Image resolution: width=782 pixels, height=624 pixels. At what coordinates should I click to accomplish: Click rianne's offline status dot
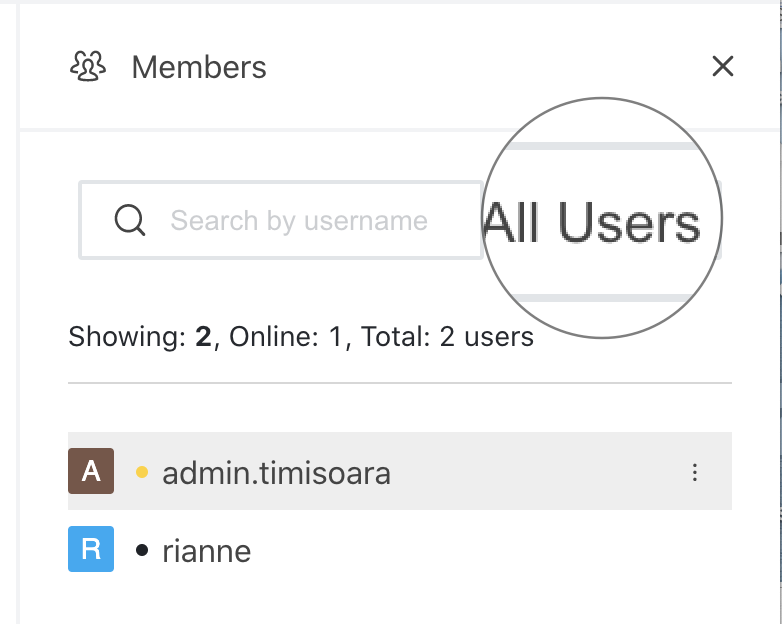tap(142, 550)
